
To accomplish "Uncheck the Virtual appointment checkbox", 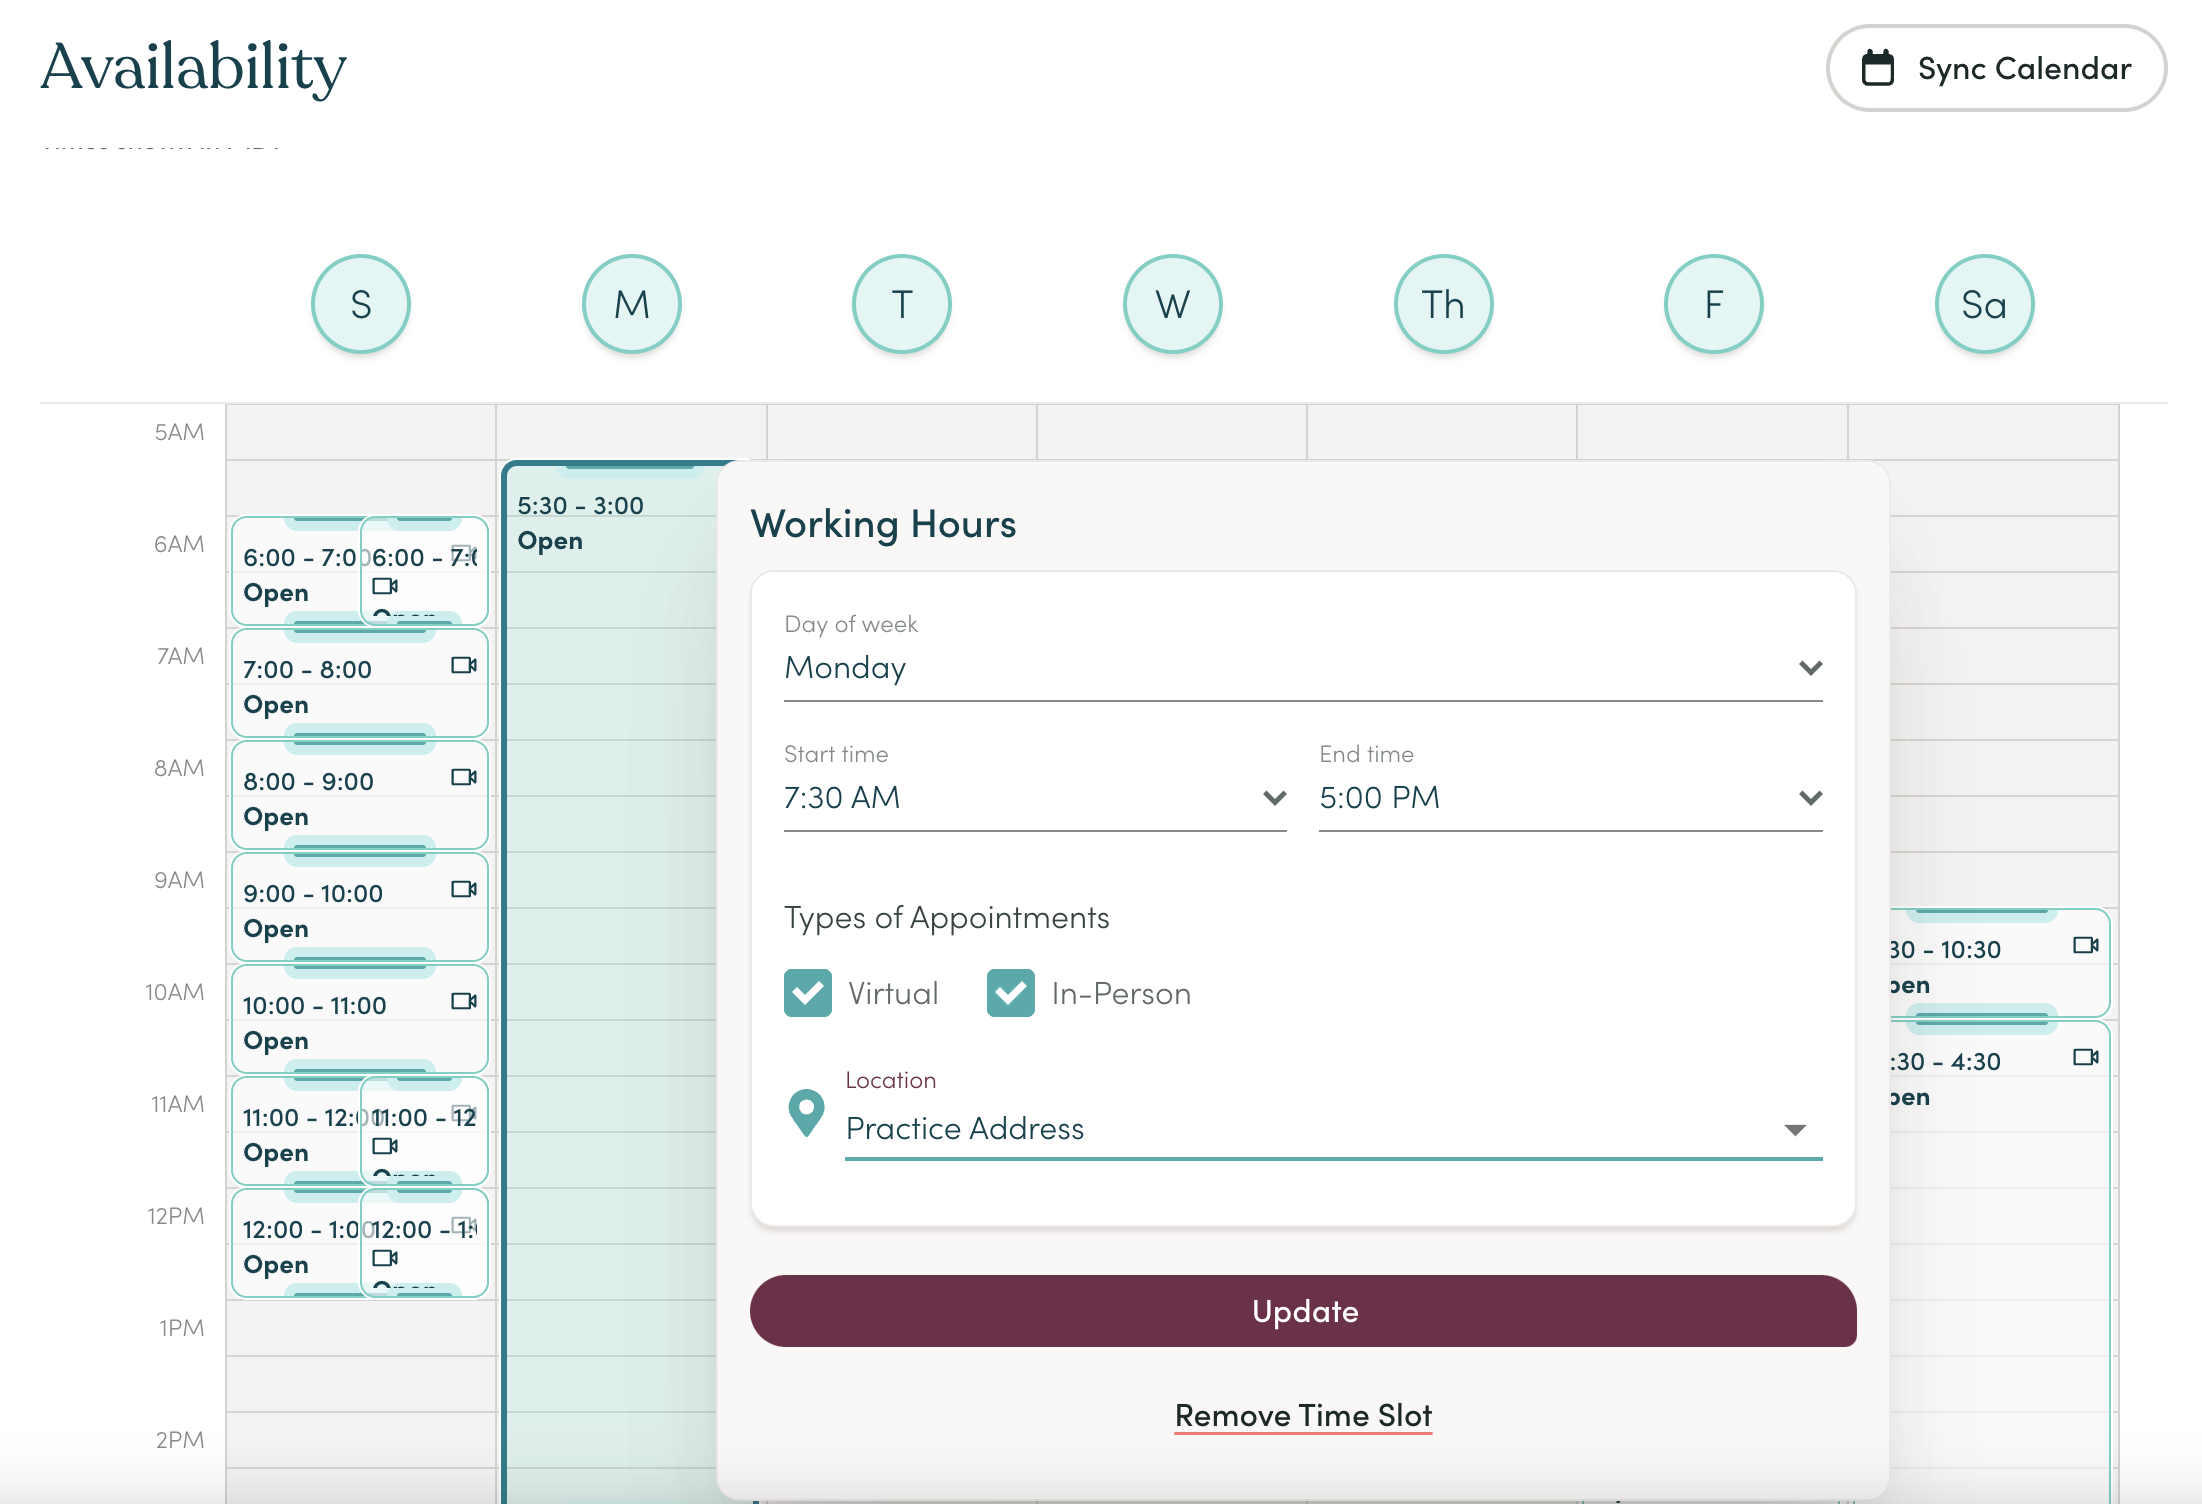I will point(808,993).
